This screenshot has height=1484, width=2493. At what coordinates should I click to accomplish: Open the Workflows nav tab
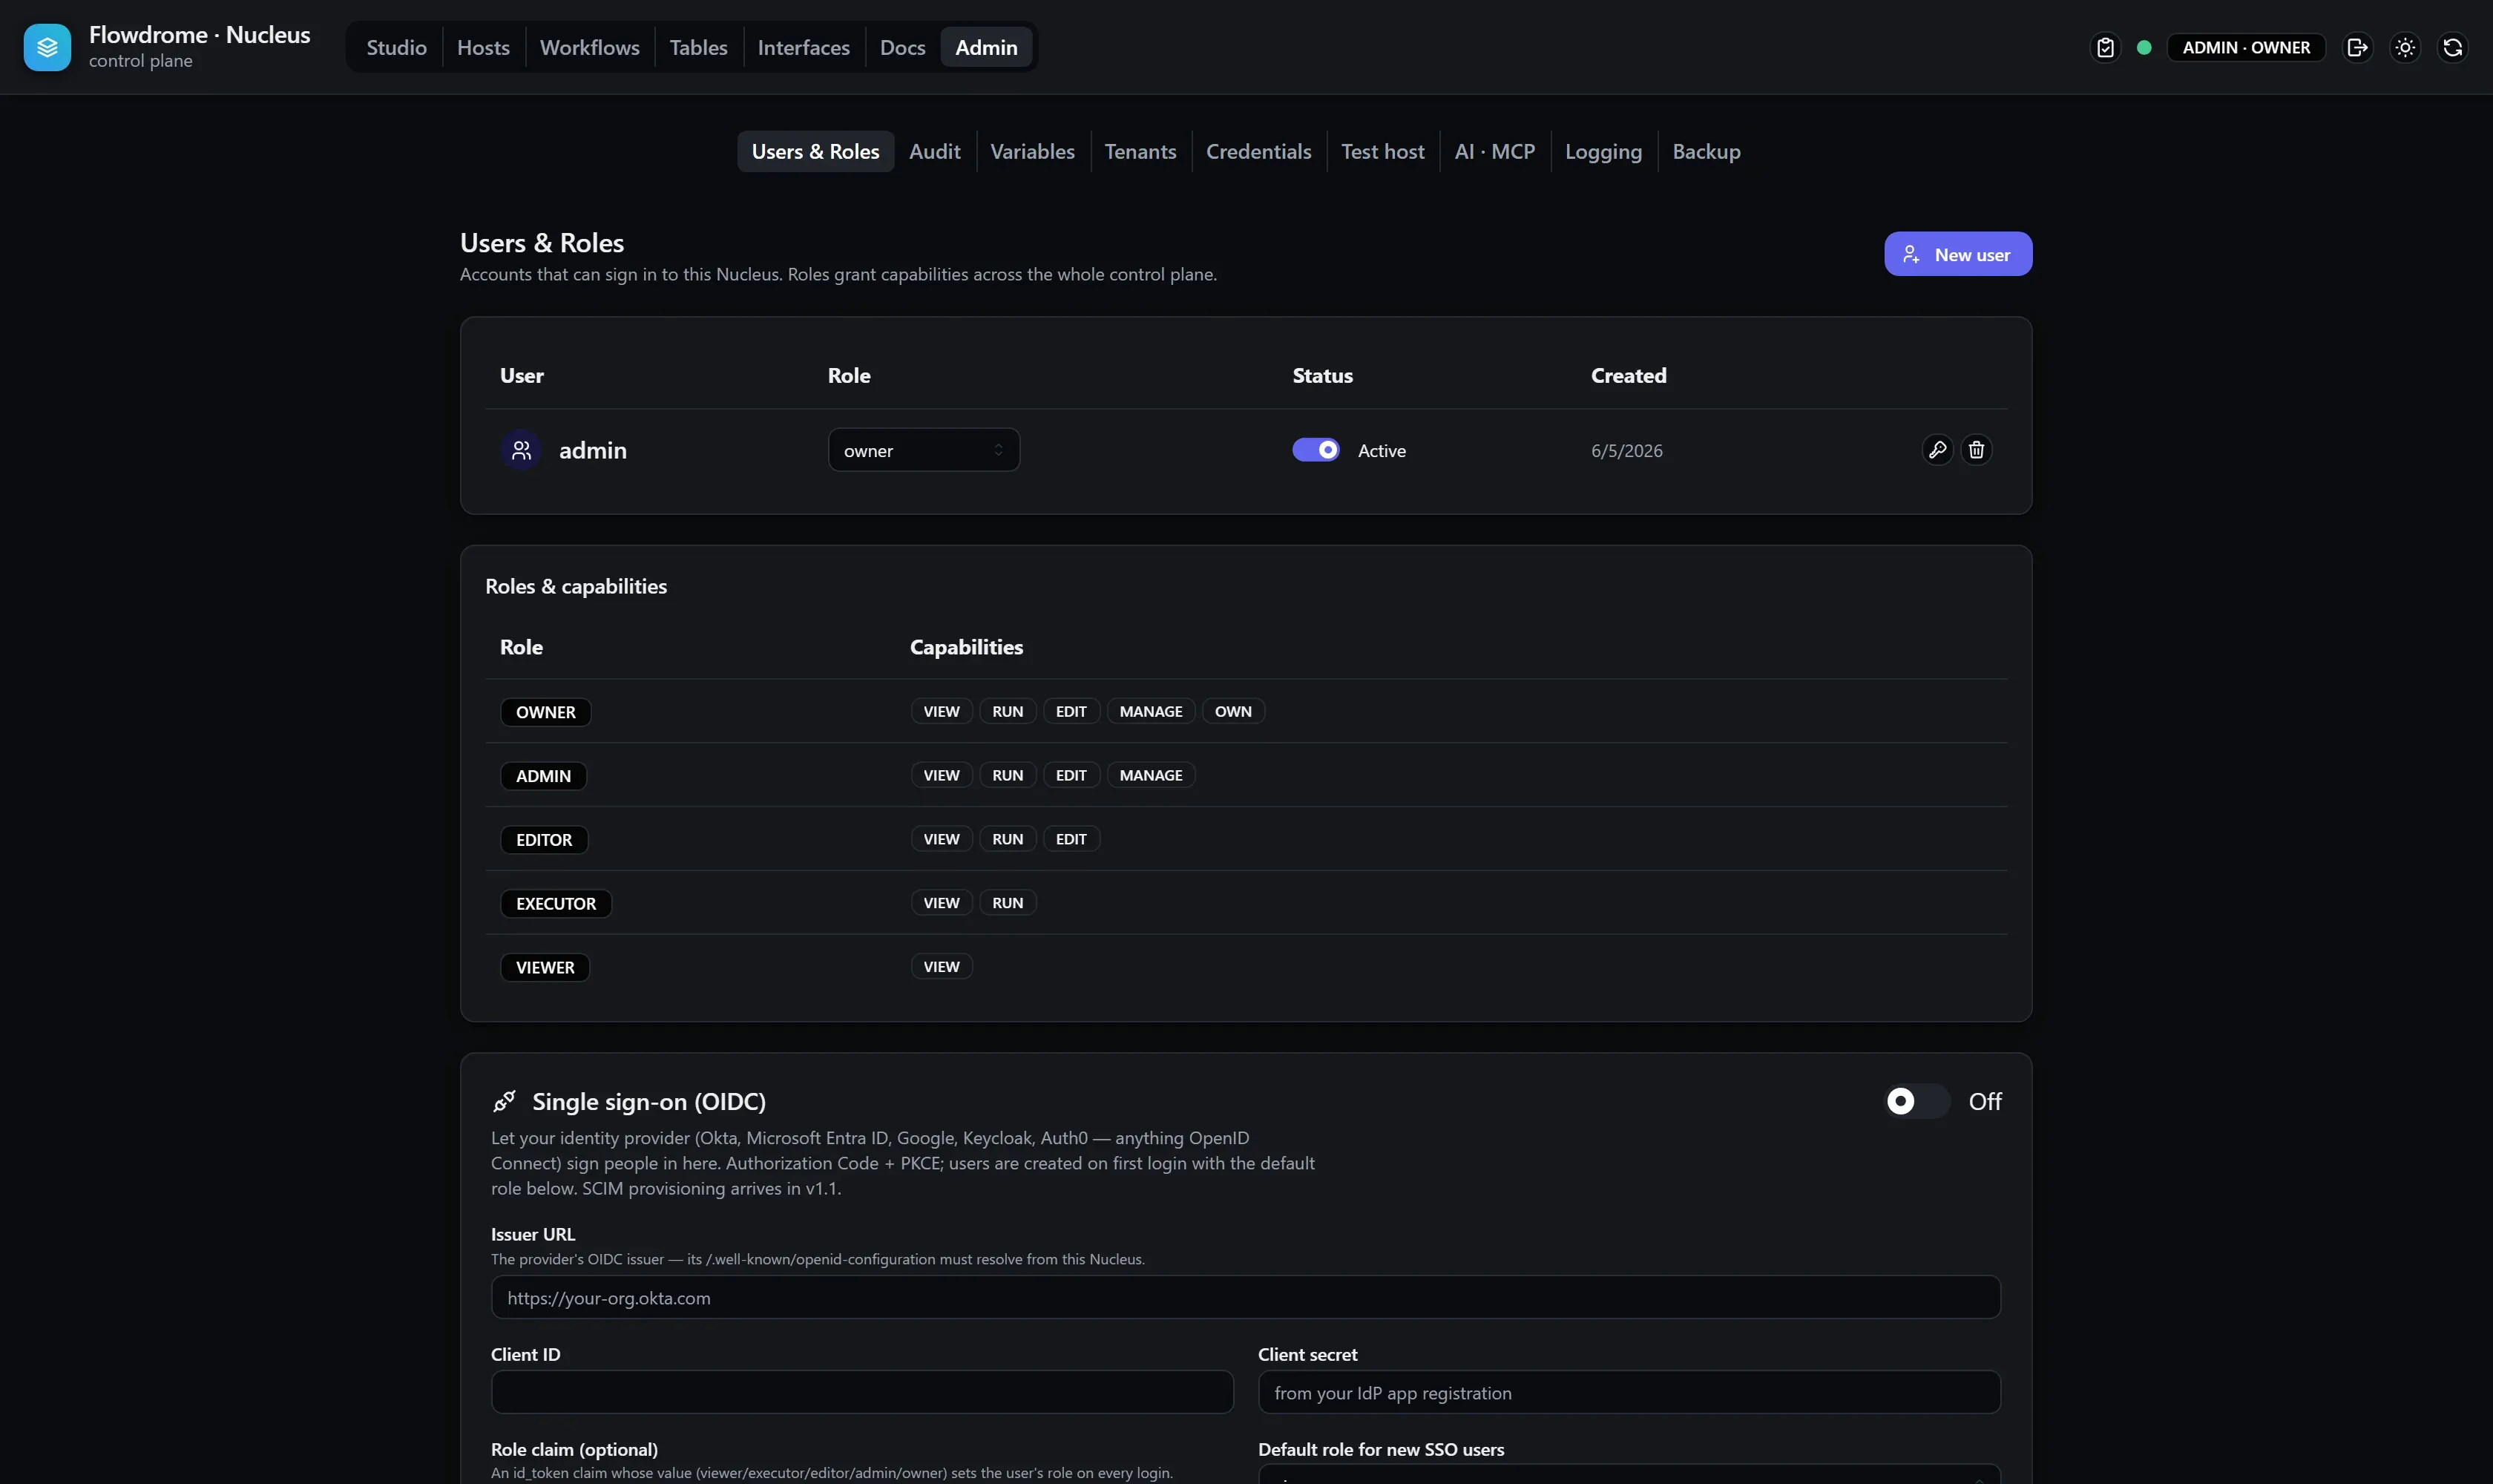[589, 47]
